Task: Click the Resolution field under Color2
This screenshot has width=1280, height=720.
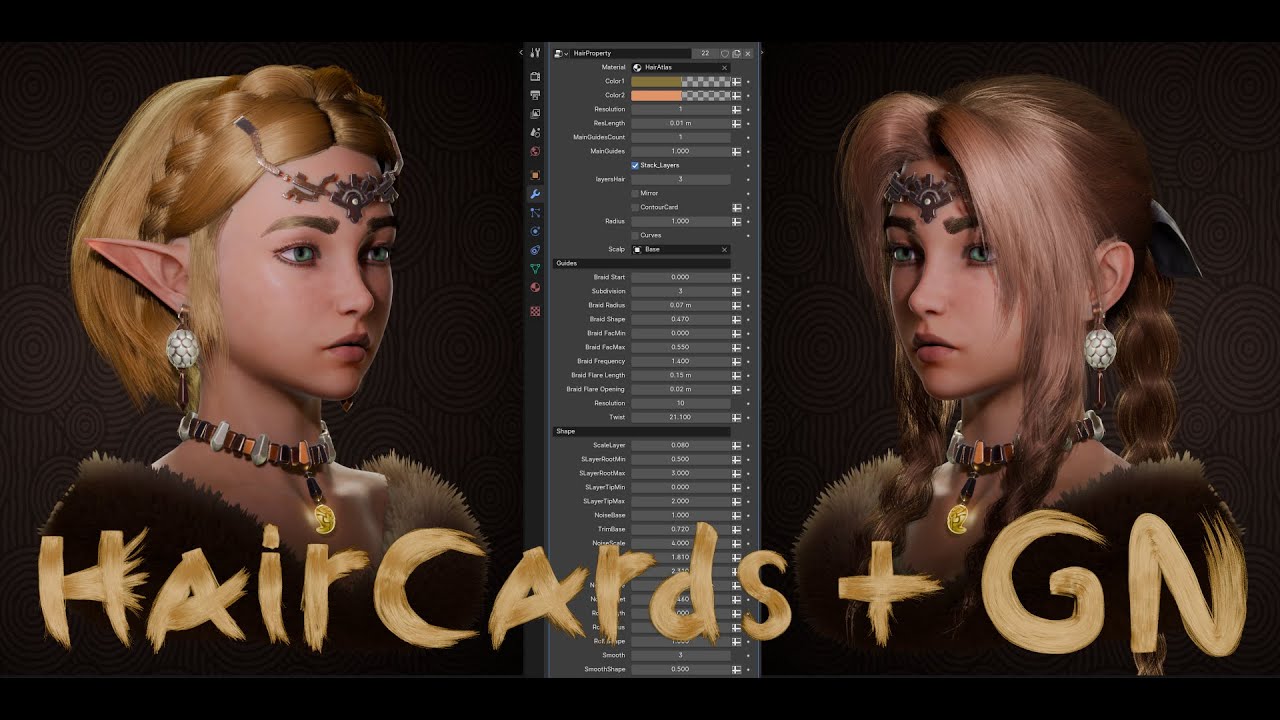Action: pos(681,109)
